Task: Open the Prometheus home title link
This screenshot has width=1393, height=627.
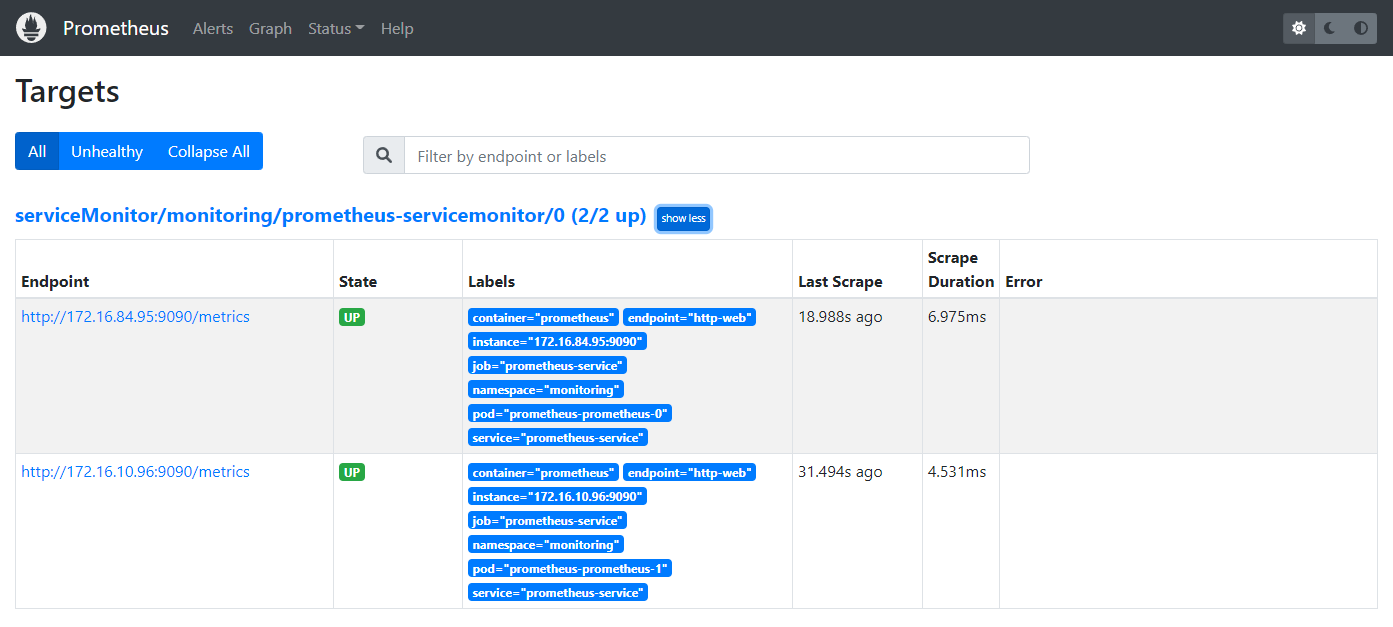Action: click(116, 28)
